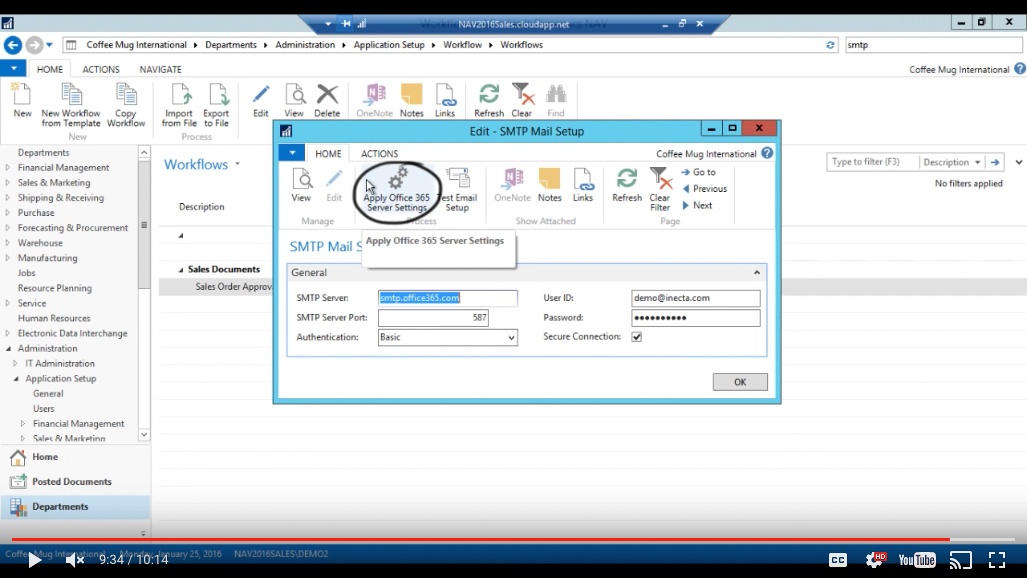Image resolution: width=1027 pixels, height=578 pixels.
Task: Click Refresh in the Workflows ribbon
Action: click(489, 100)
